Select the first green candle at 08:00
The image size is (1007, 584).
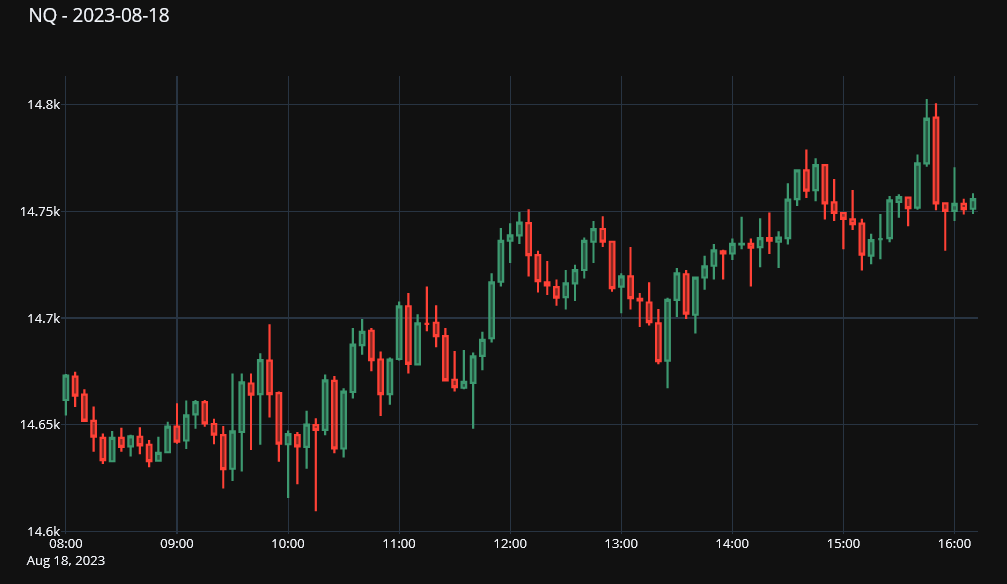tap(66, 388)
